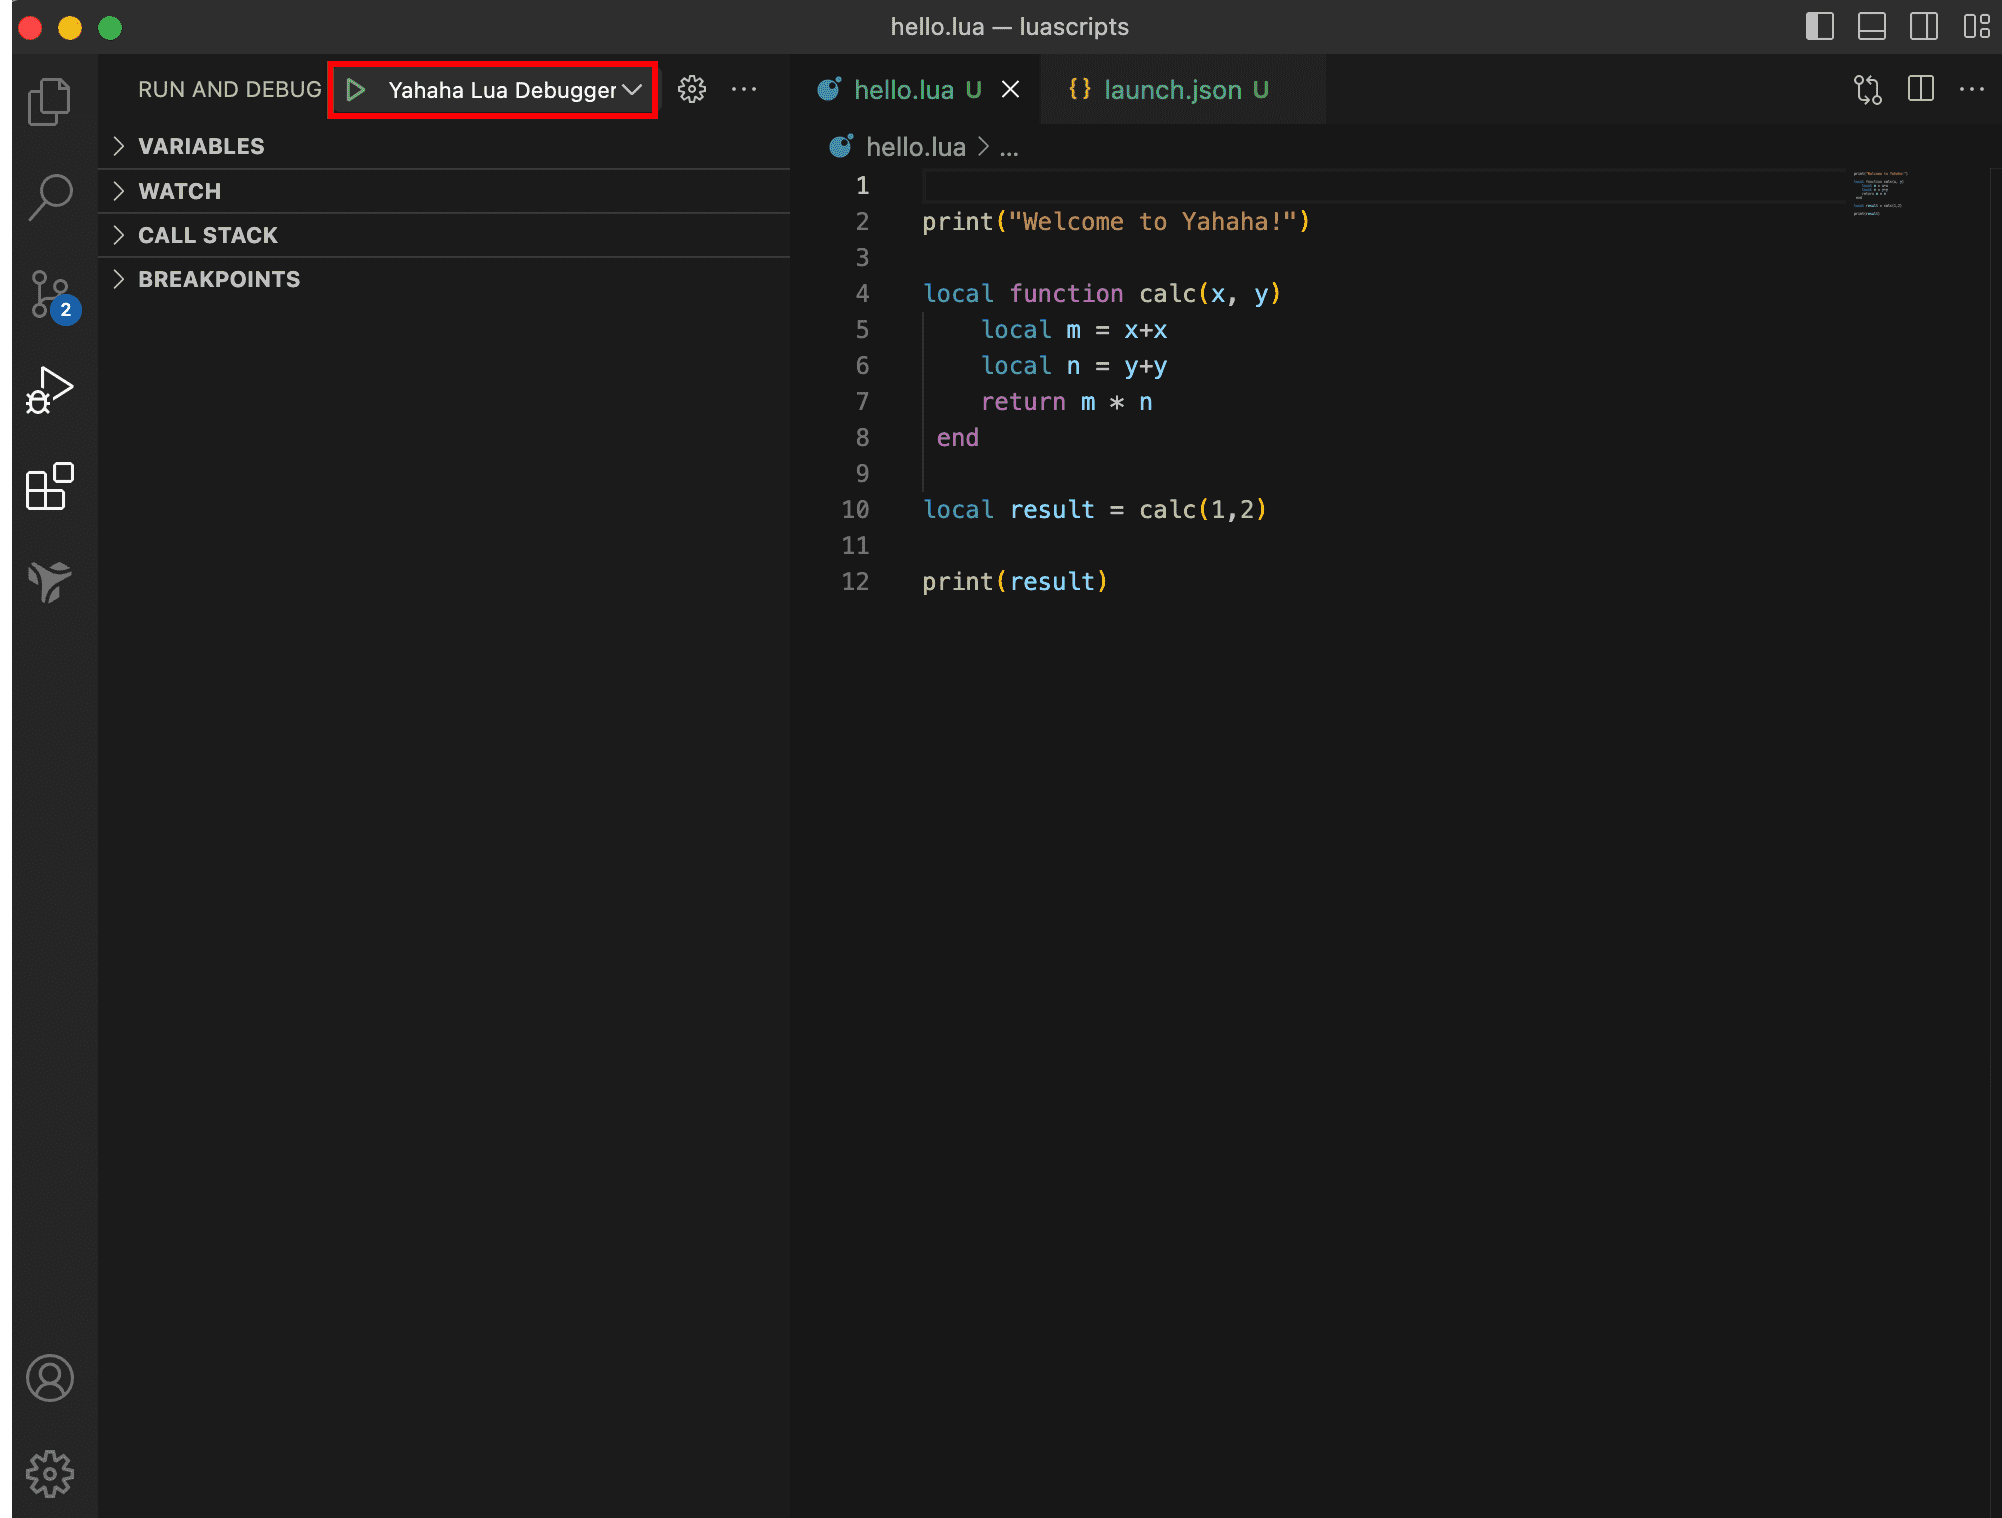Expand the BREAKPOINTS section
This screenshot has height=1518, width=2002.
pos(218,279)
